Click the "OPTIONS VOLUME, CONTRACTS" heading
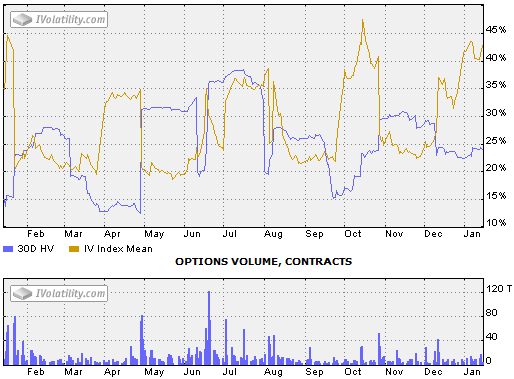 tap(264, 262)
